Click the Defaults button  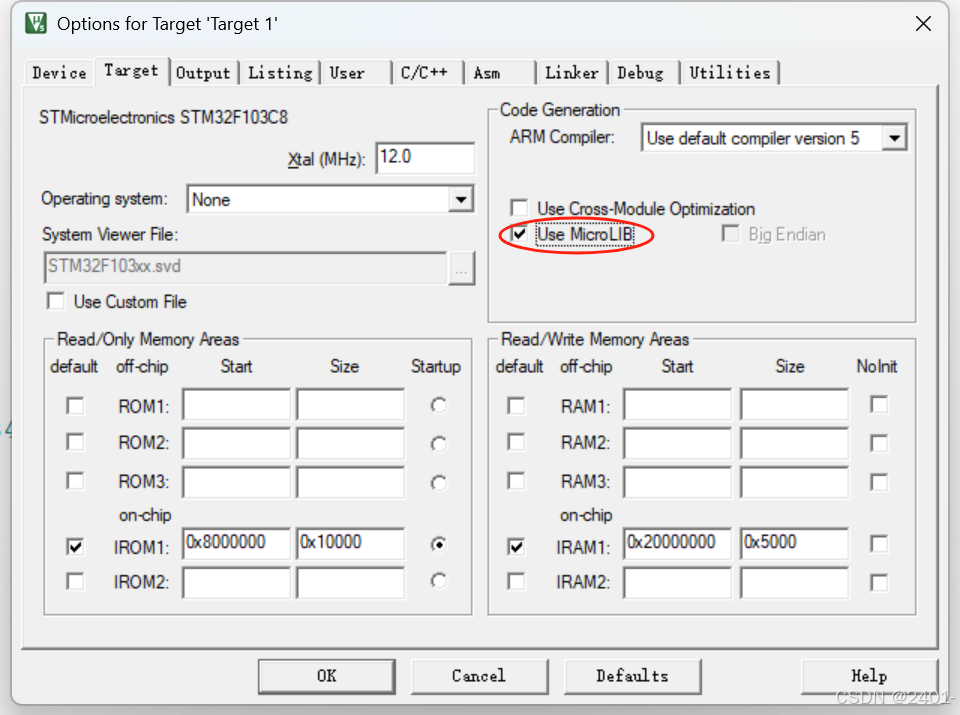click(632, 676)
